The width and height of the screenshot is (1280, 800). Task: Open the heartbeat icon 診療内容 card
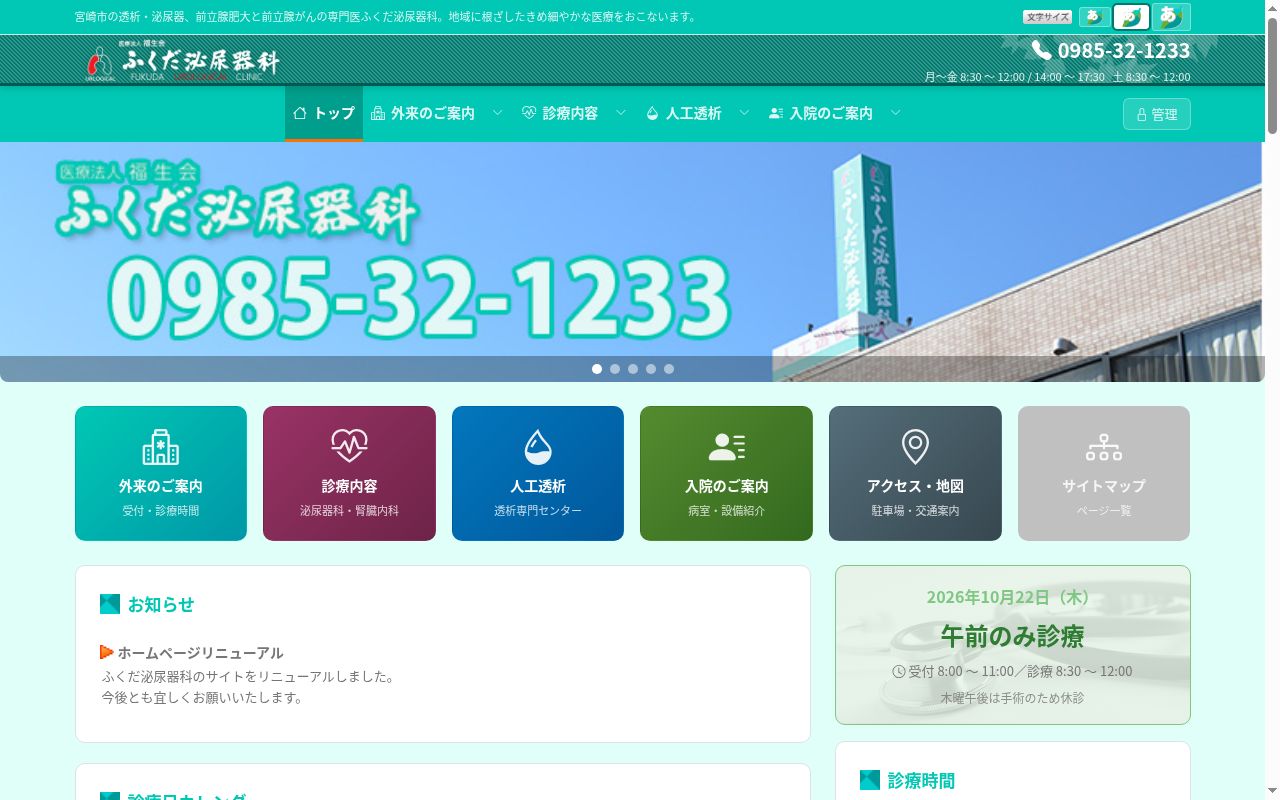[349, 473]
